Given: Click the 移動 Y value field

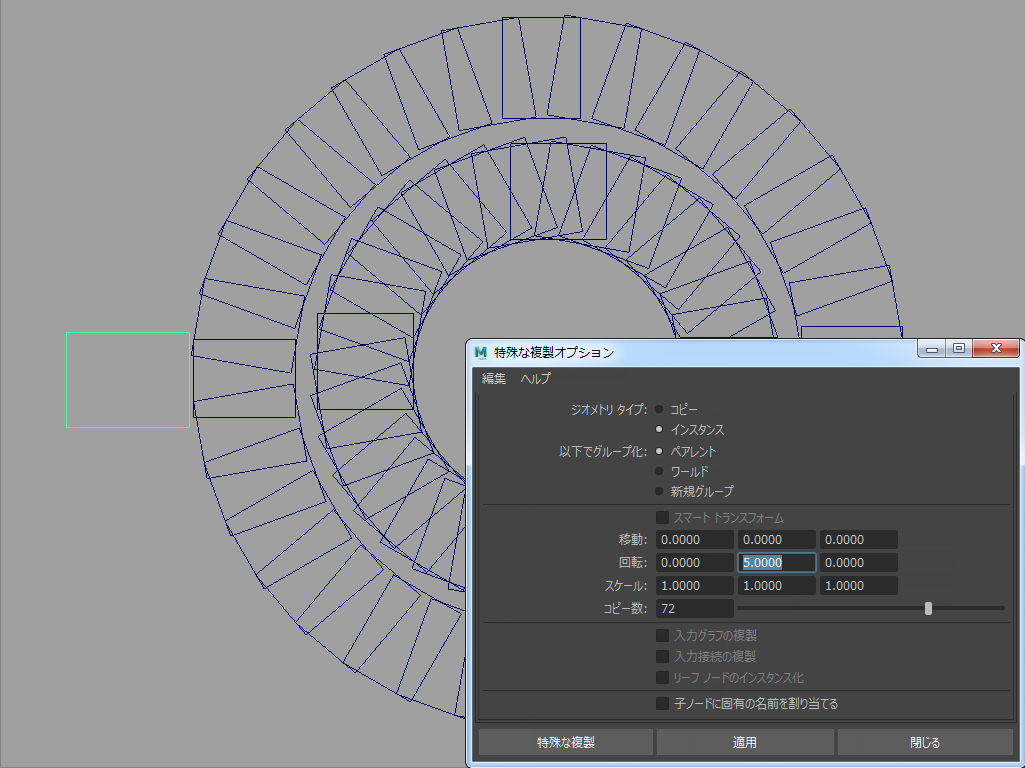Looking at the screenshot, I should [x=777, y=540].
